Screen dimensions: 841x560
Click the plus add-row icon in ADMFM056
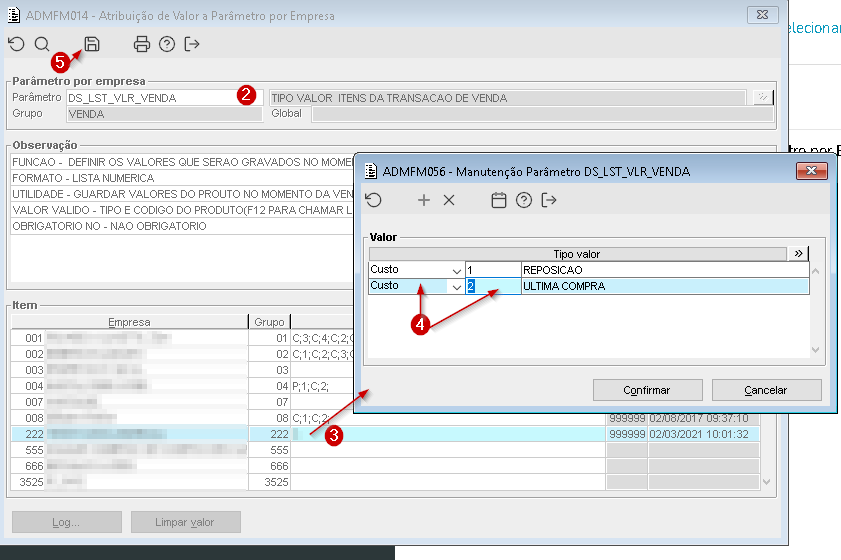click(x=424, y=200)
